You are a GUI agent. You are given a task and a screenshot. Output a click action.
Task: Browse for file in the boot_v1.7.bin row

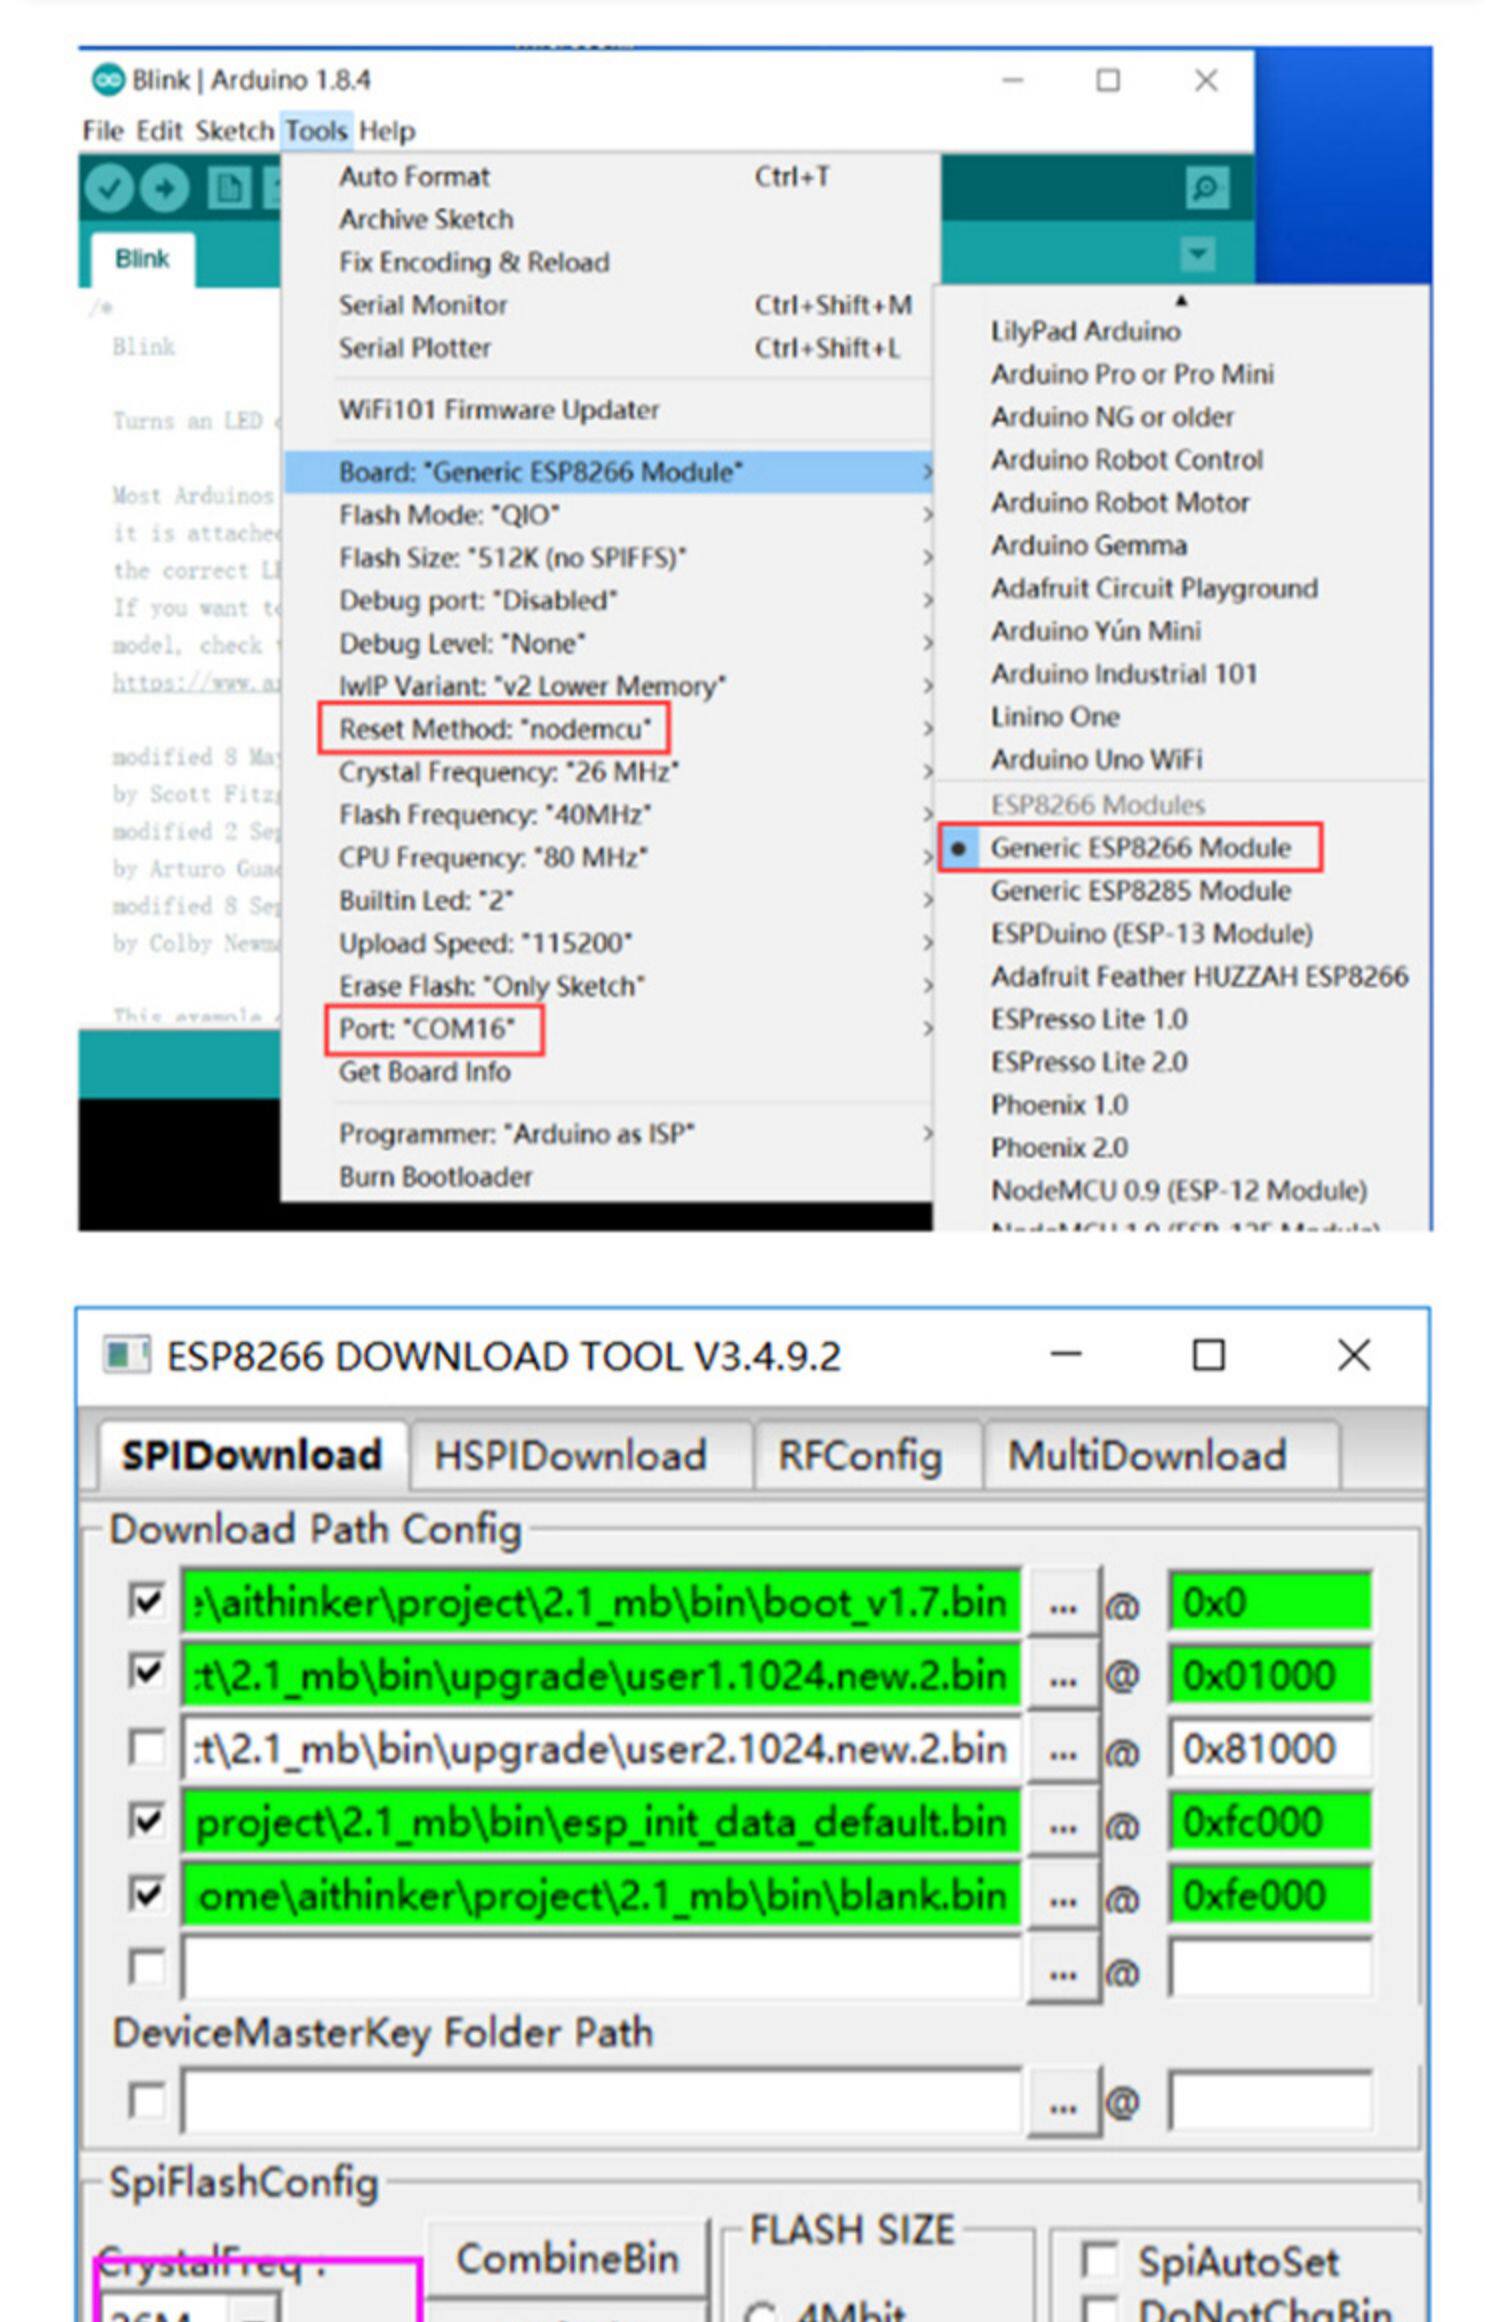1063,1603
